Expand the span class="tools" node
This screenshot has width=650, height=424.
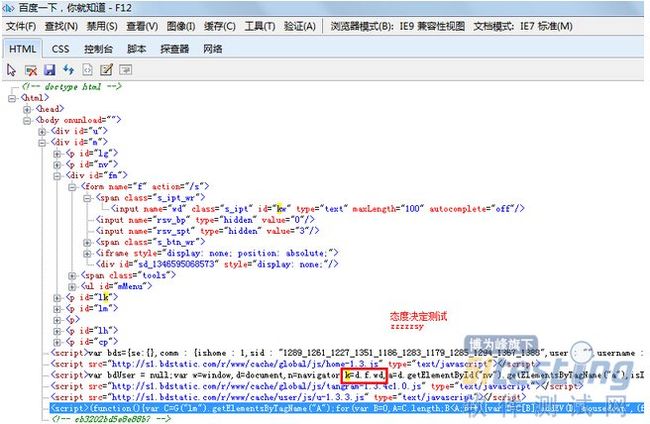click(x=72, y=276)
